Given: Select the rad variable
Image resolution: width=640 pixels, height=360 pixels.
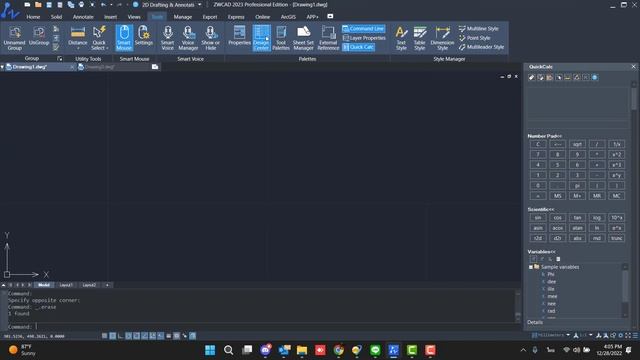Looking at the screenshot, I should pyautogui.click(x=551, y=311).
